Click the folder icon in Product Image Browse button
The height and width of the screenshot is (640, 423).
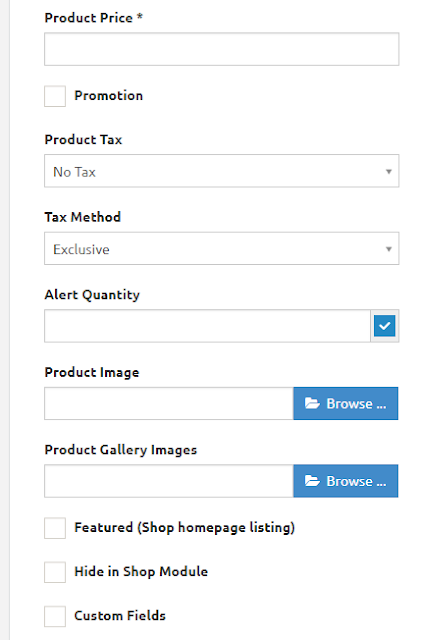(x=312, y=403)
